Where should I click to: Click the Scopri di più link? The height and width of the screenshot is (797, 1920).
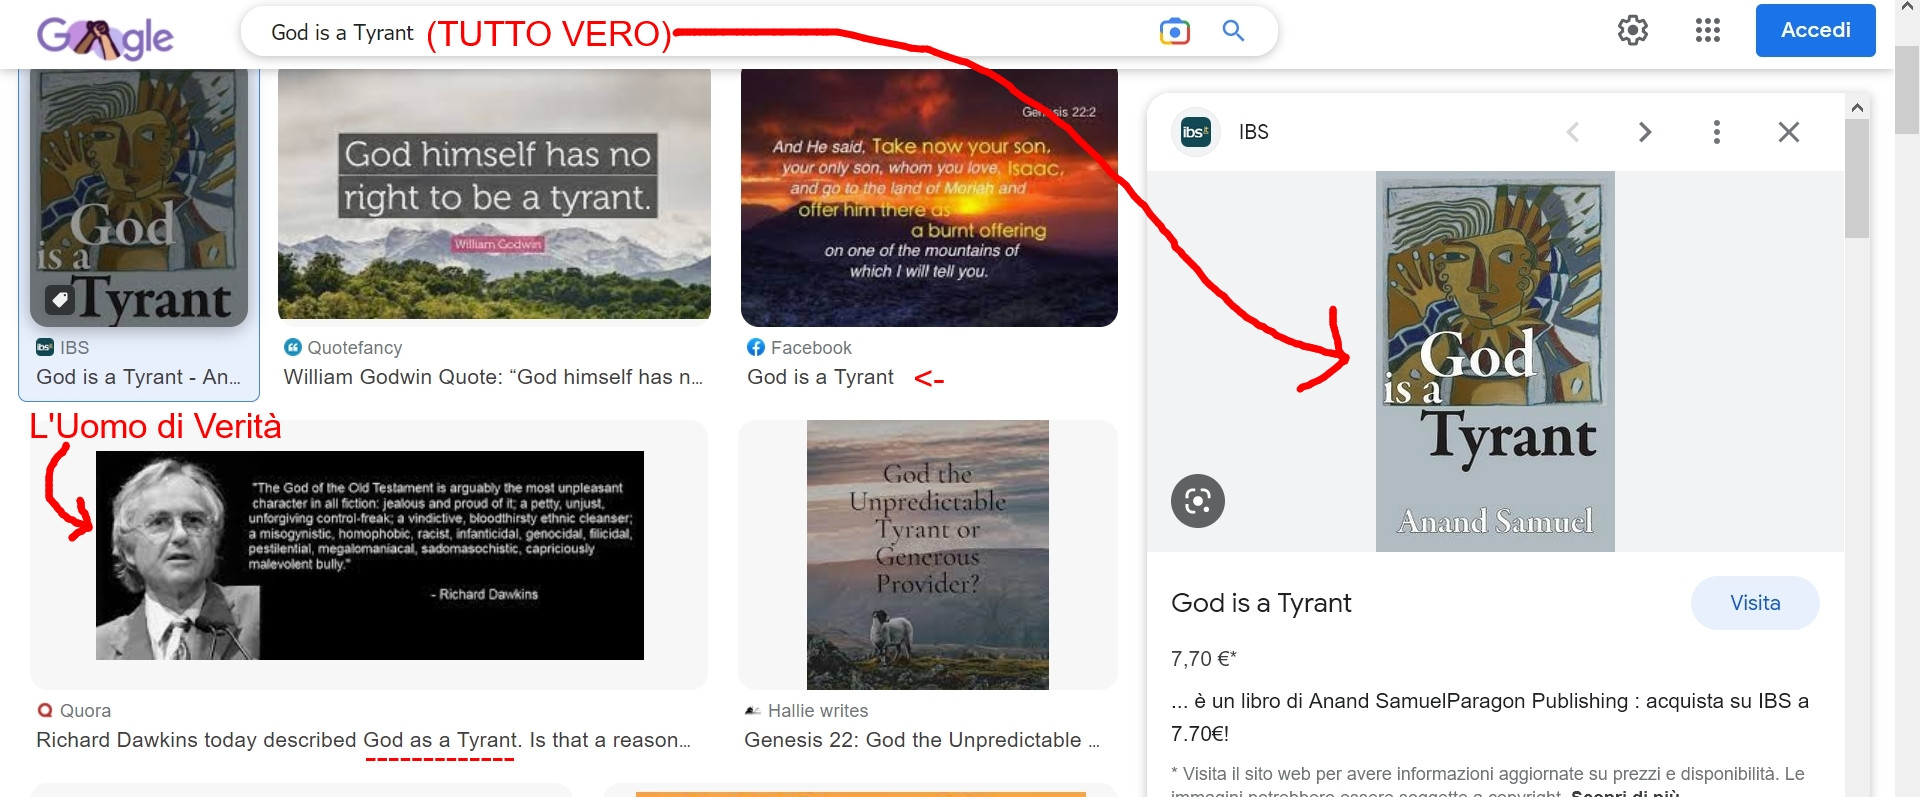(1625, 793)
